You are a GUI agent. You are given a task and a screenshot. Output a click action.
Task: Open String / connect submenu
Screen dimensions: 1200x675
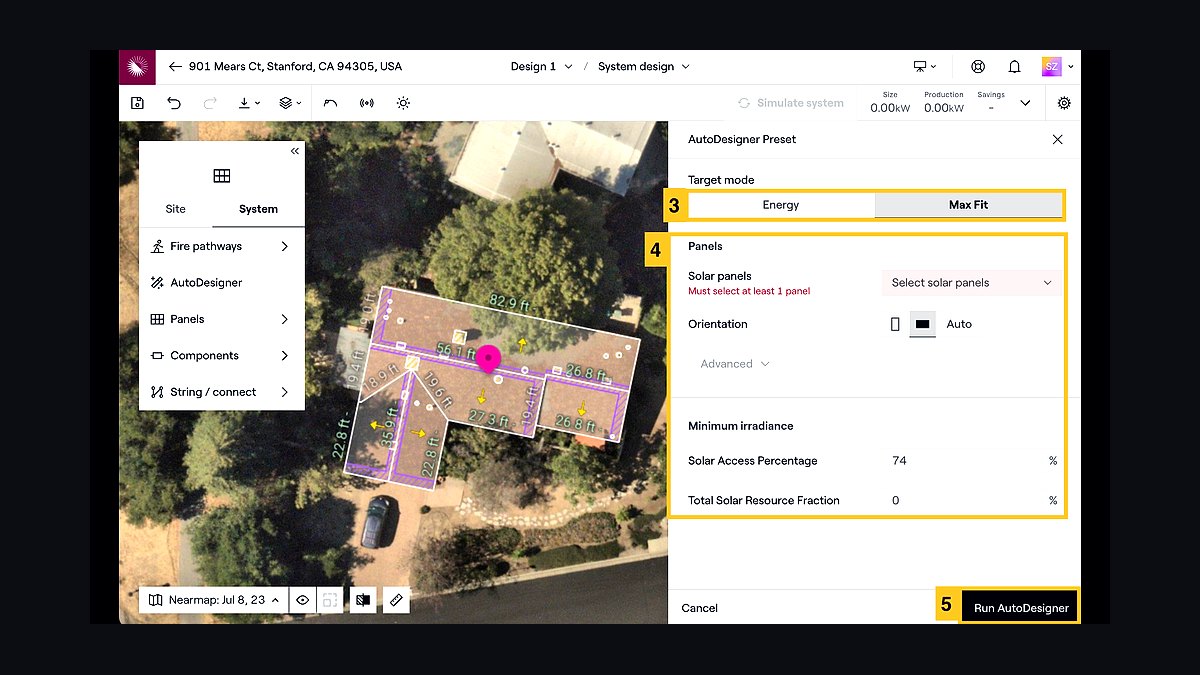(x=221, y=392)
